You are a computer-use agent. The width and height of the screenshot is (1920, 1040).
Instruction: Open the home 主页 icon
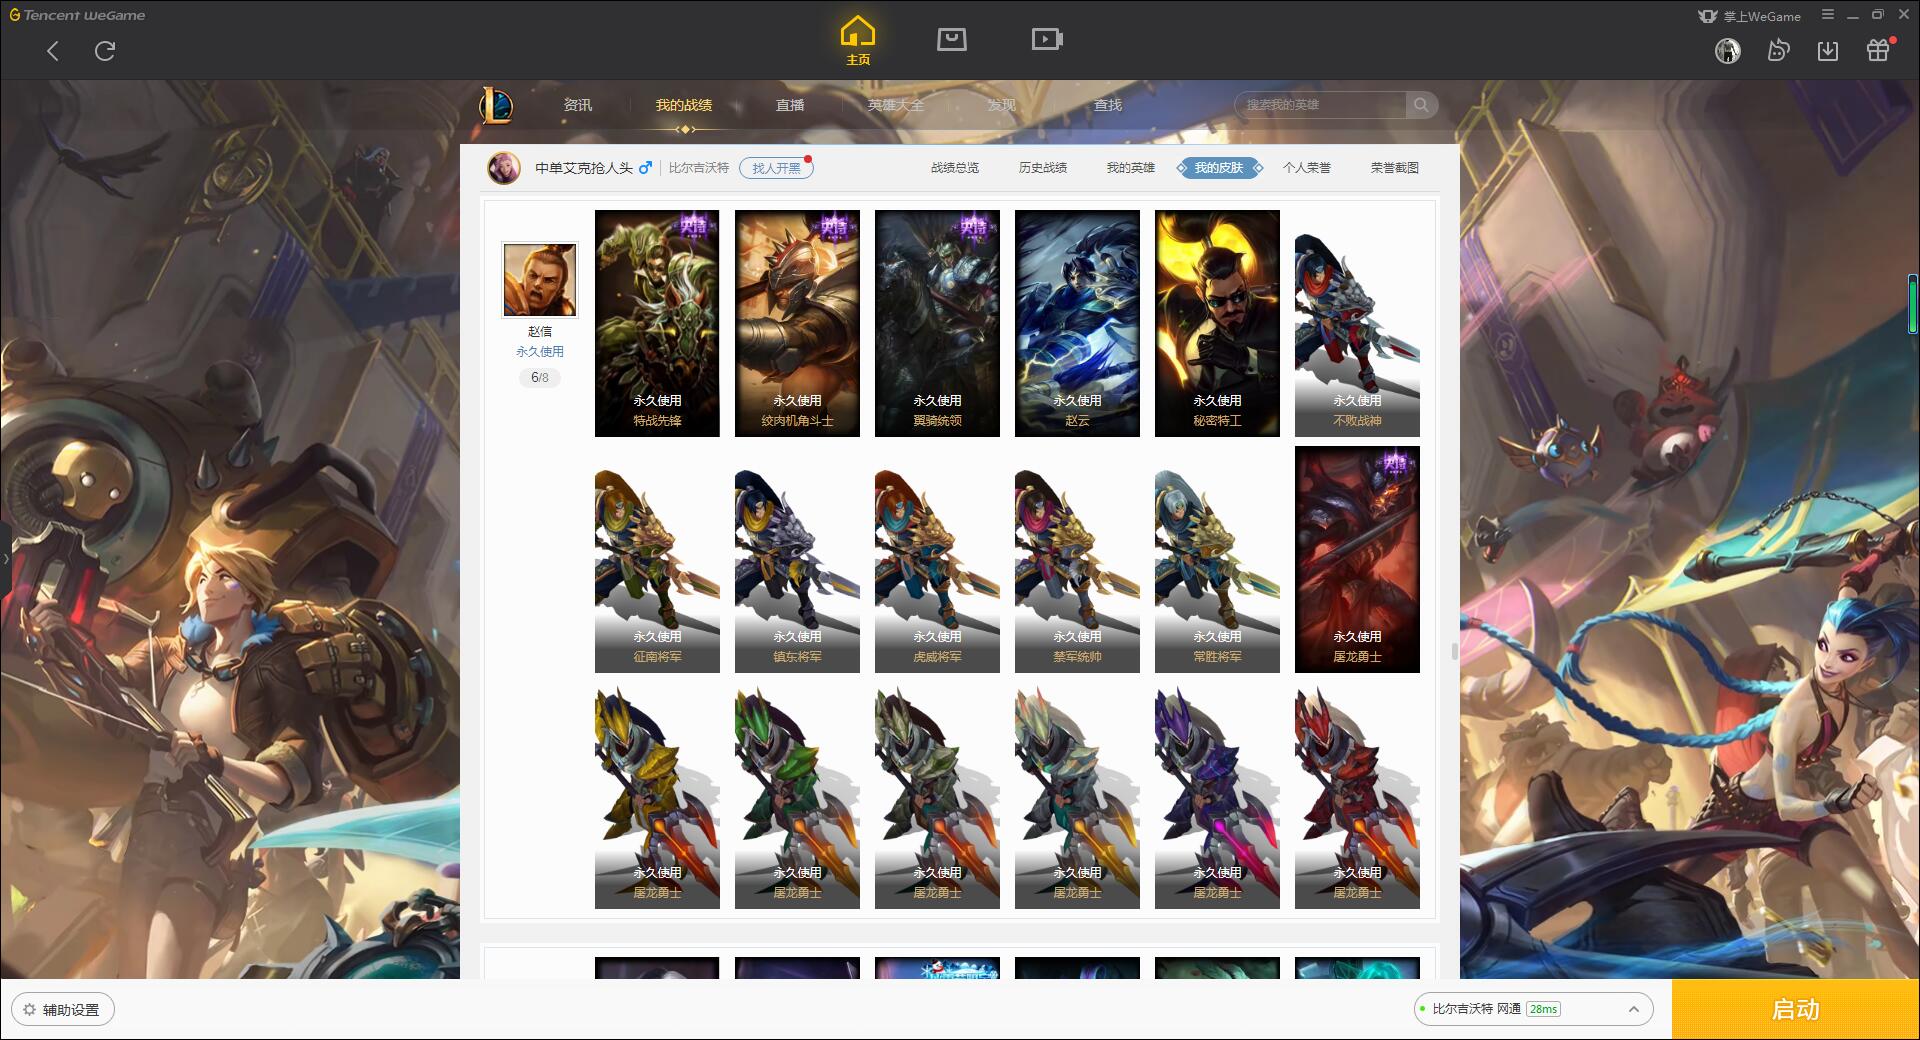coord(858,40)
